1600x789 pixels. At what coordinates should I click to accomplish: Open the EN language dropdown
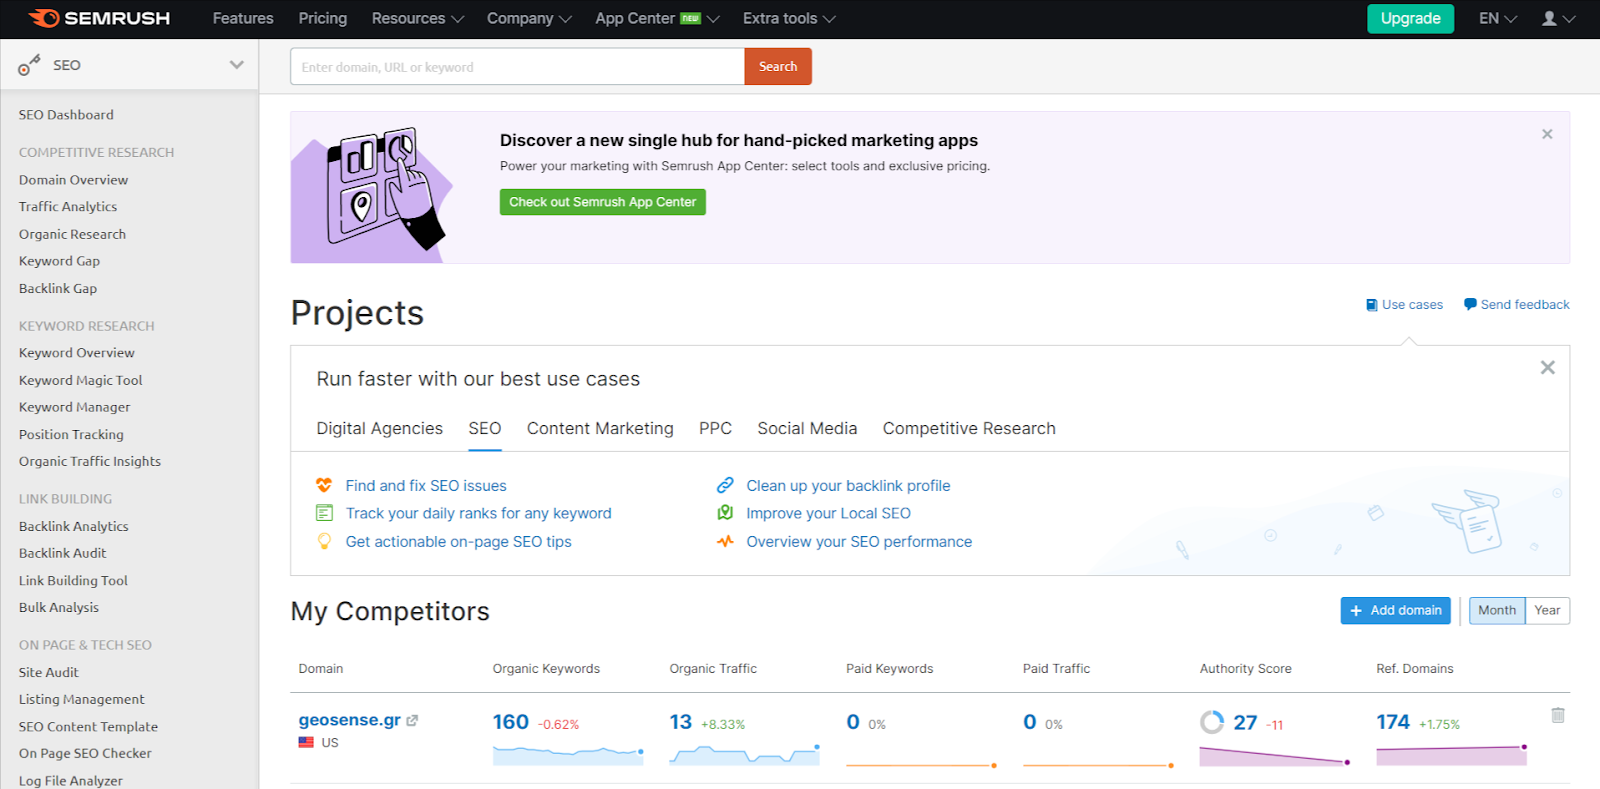click(1498, 18)
